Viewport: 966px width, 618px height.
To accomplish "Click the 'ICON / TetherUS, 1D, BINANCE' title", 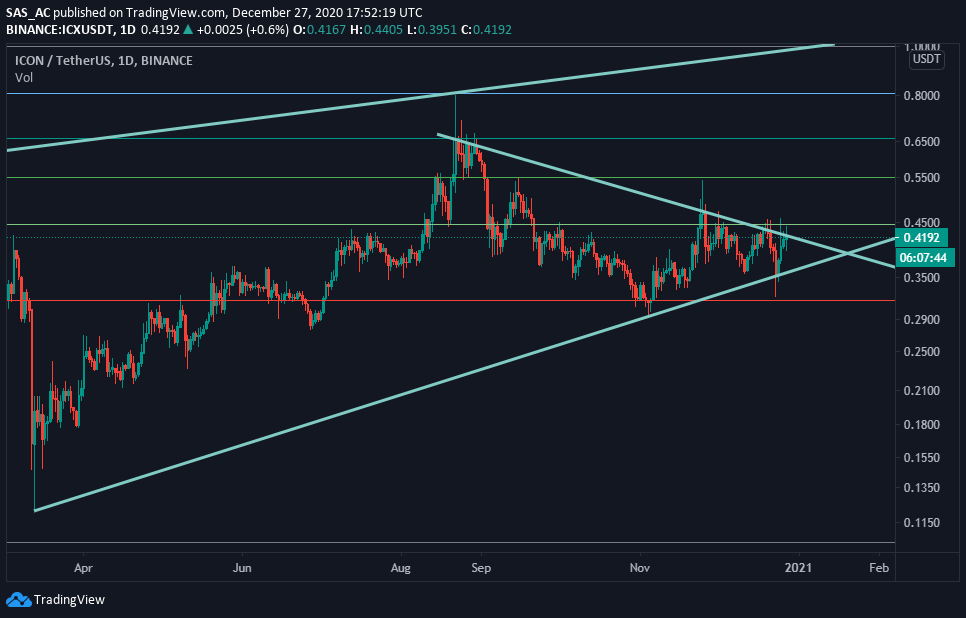I will 104,60.
